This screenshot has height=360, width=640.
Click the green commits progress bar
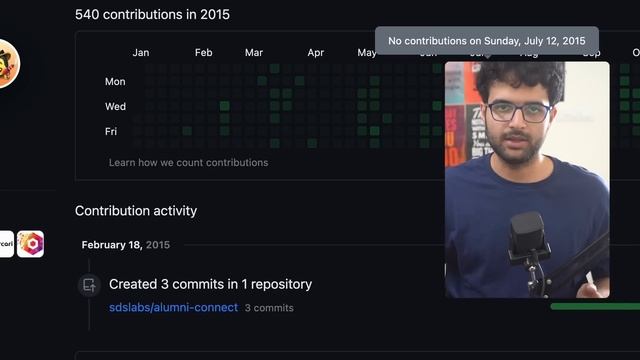tap(595, 307)
